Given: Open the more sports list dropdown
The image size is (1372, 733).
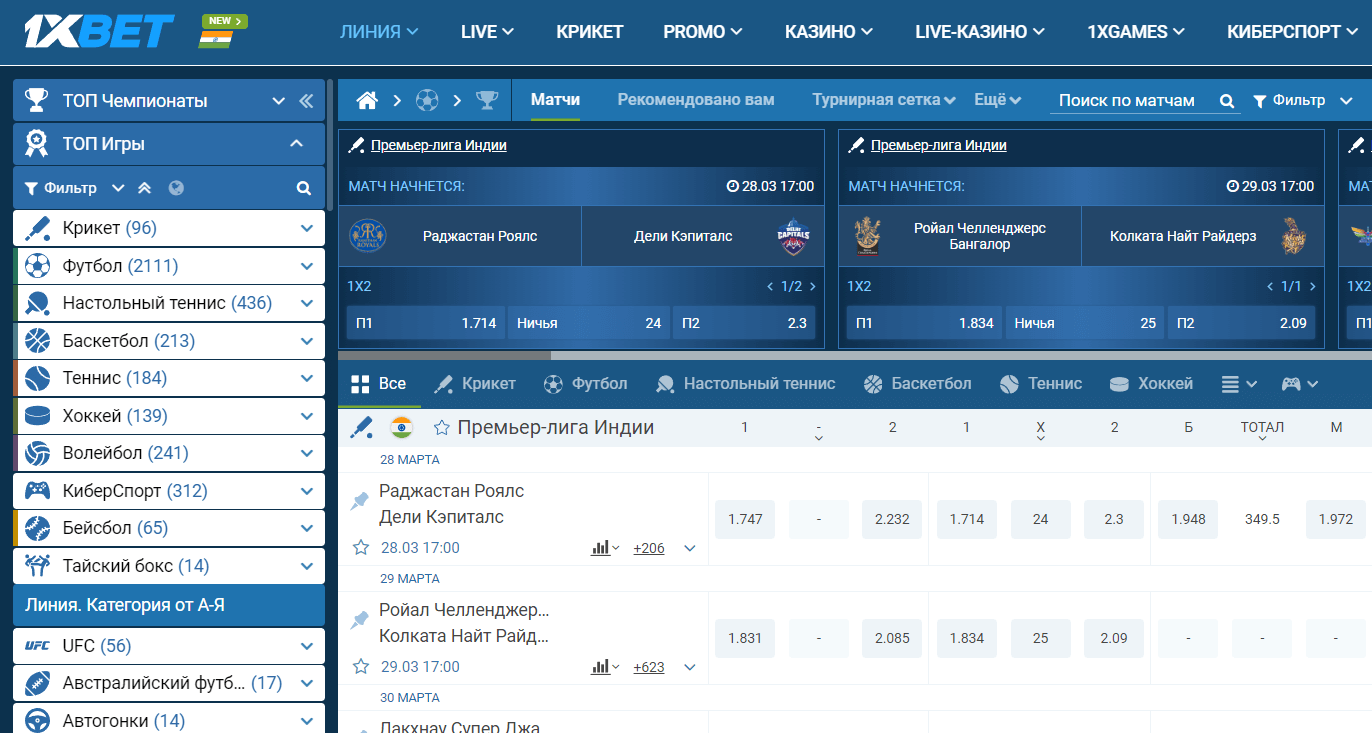Looking at the screenshot, I should point(1239,384).
